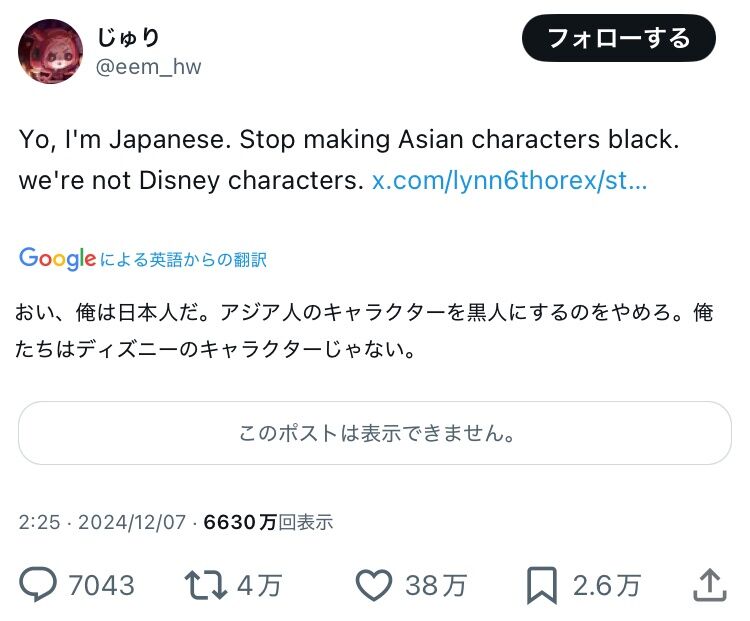The height and width of the screenshot is (621, 750).
Task: Open the Google logo translation attribution
Action: click(57, 259)
